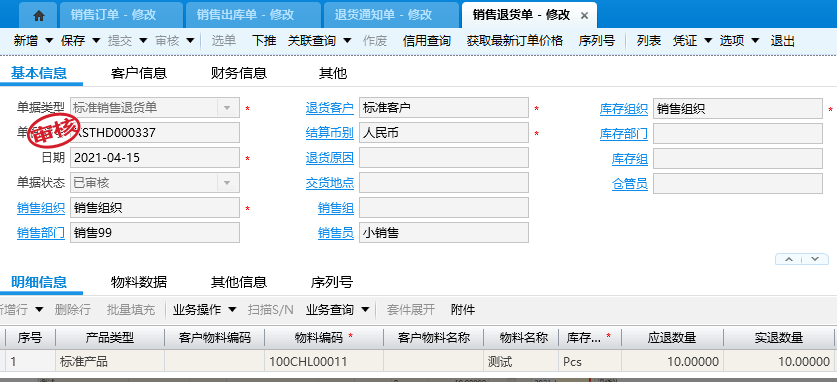Follow the 仓管员 link
Screen dimensions: 837x382
coord(629,184)
